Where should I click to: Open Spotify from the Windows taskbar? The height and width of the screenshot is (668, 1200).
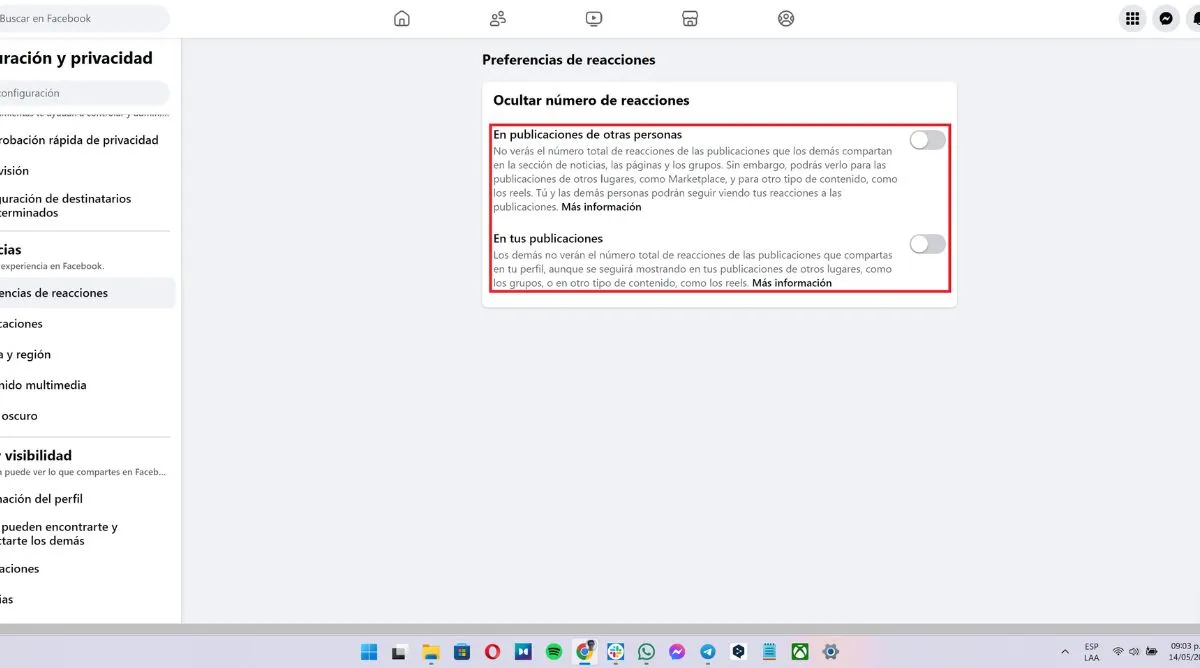pos(554,652)
